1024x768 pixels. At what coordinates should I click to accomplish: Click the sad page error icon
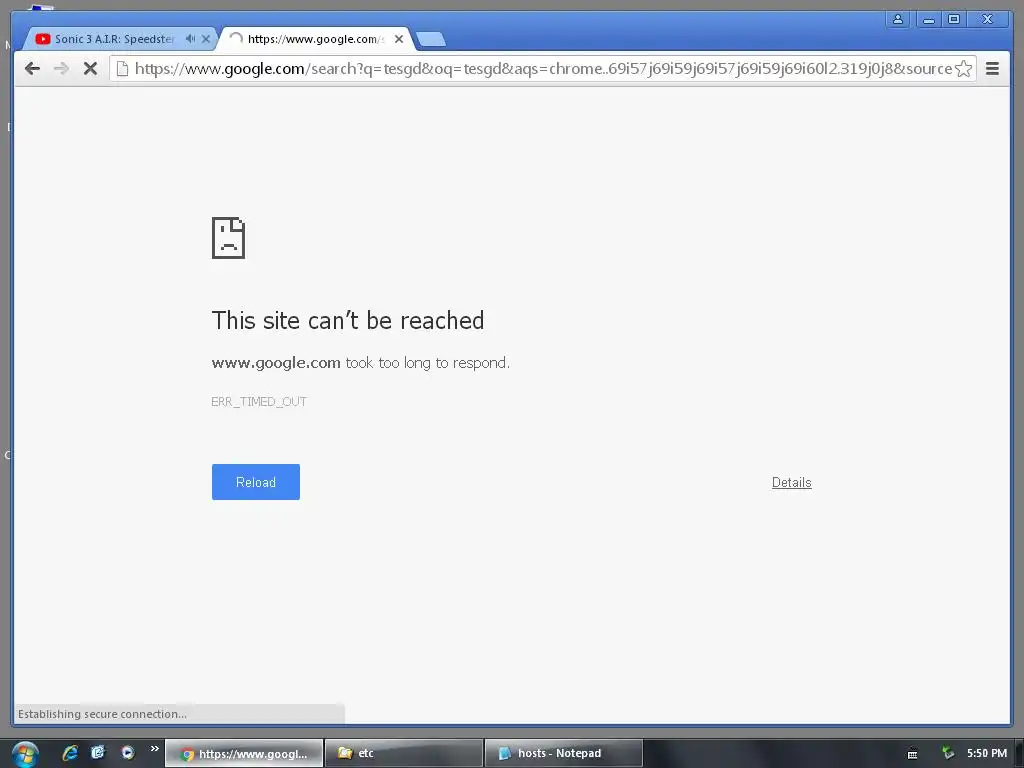[229, 238]
